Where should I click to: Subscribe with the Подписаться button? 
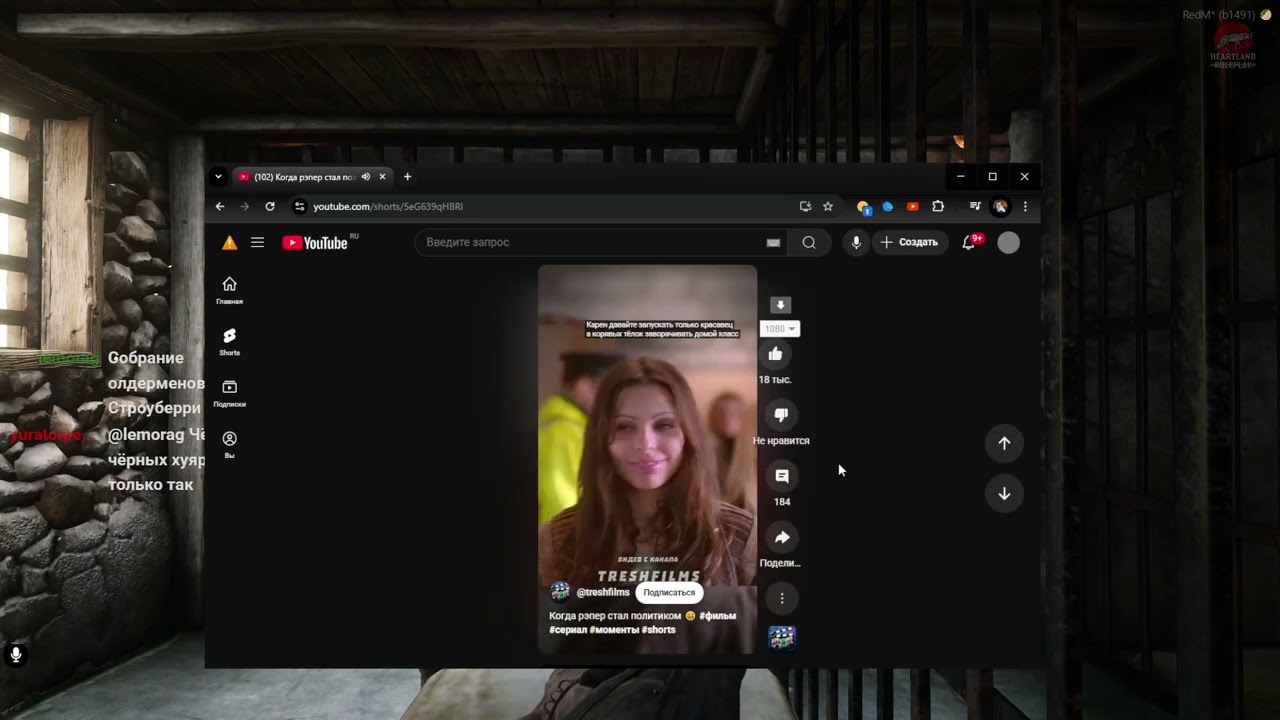(x=669, y=593)
